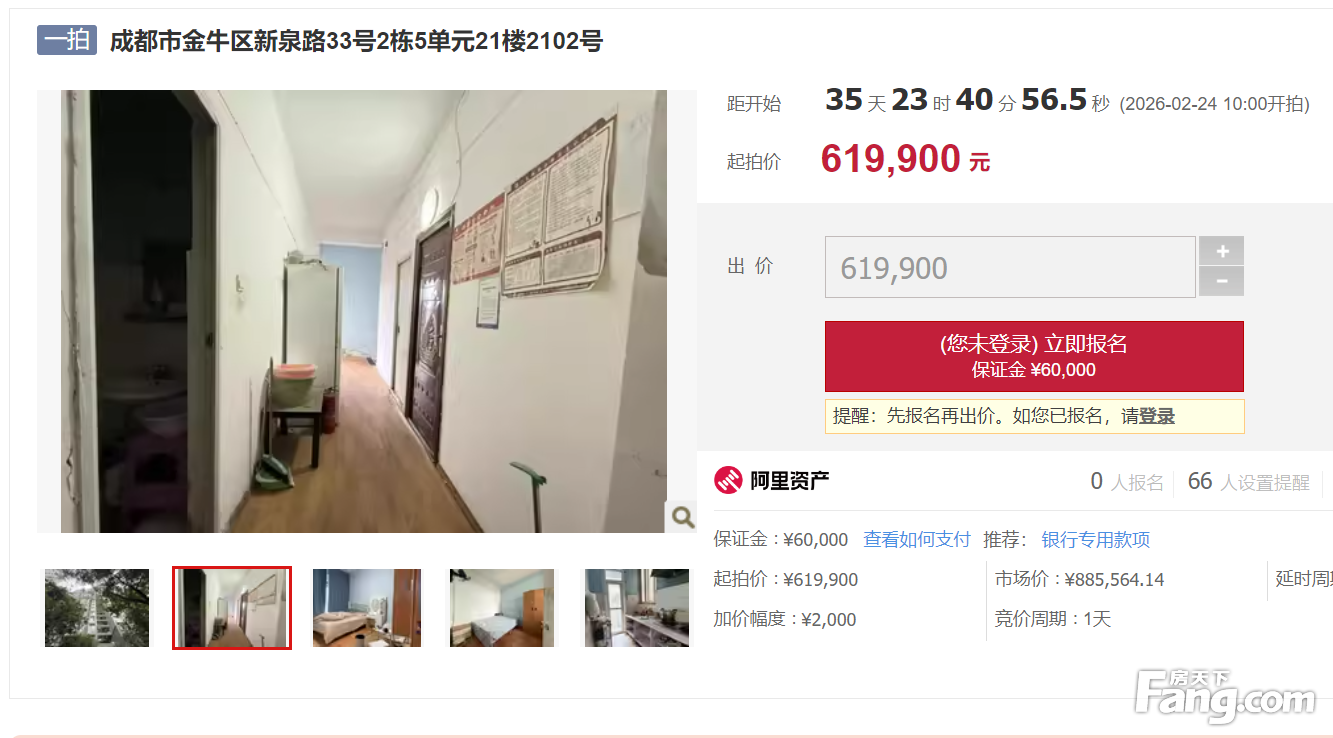Viewport: 1333px width, 738px height.
Task: Select the kitchen counter thumbnail
Action: 637,608
